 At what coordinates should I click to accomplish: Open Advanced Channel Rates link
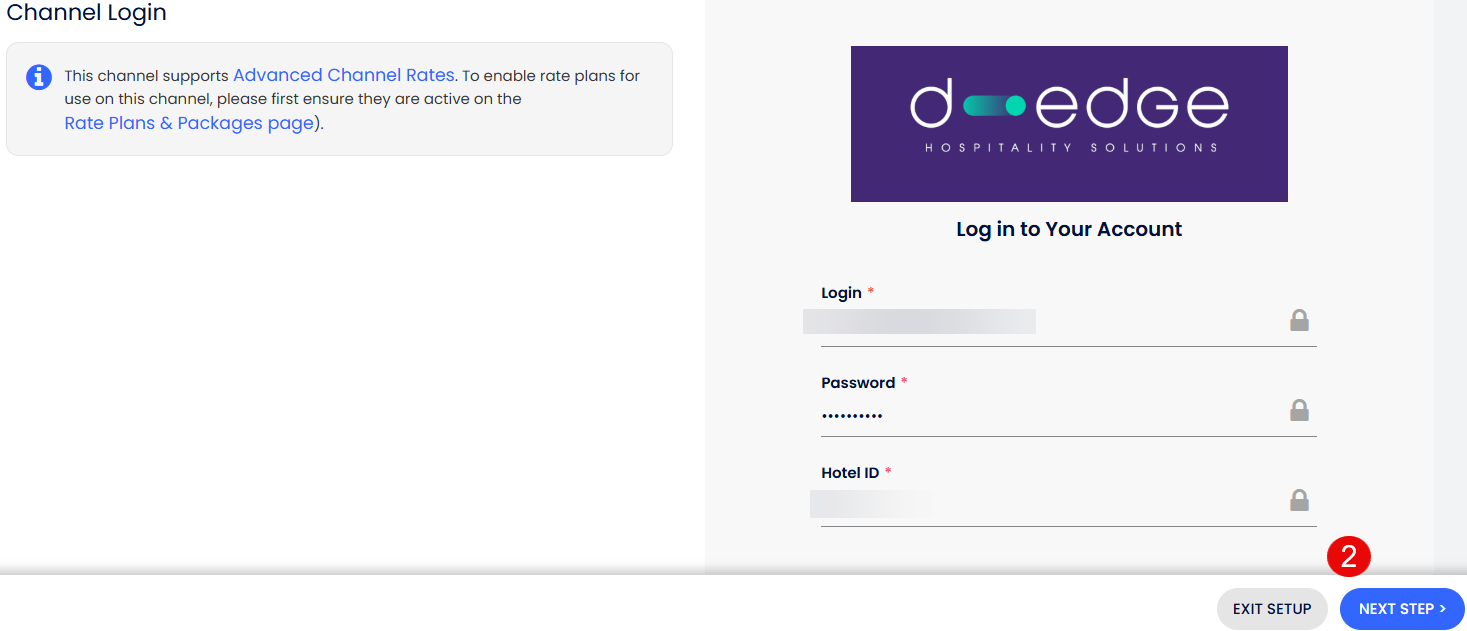(343, 75)
